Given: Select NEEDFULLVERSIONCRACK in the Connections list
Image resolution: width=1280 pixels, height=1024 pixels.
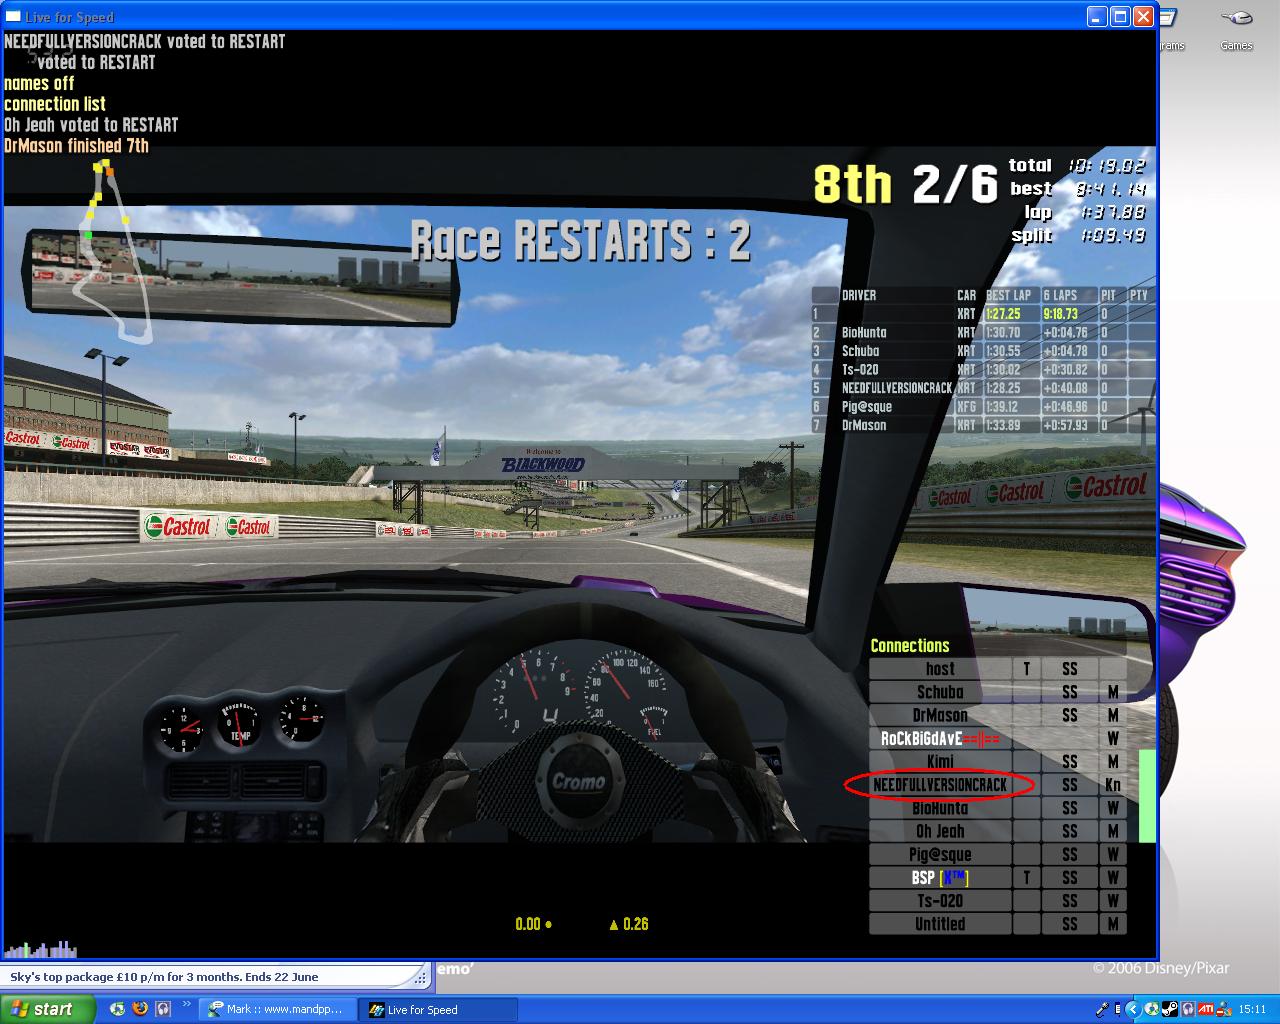Looking at the screenshot, I should [x=940, y=785].
